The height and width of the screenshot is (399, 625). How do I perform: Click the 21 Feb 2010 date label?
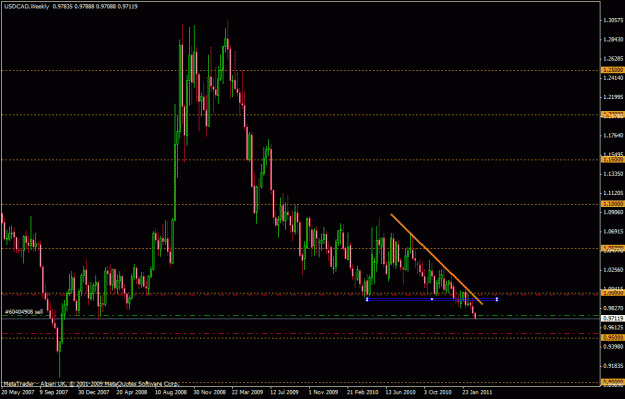tap(362, 392)
